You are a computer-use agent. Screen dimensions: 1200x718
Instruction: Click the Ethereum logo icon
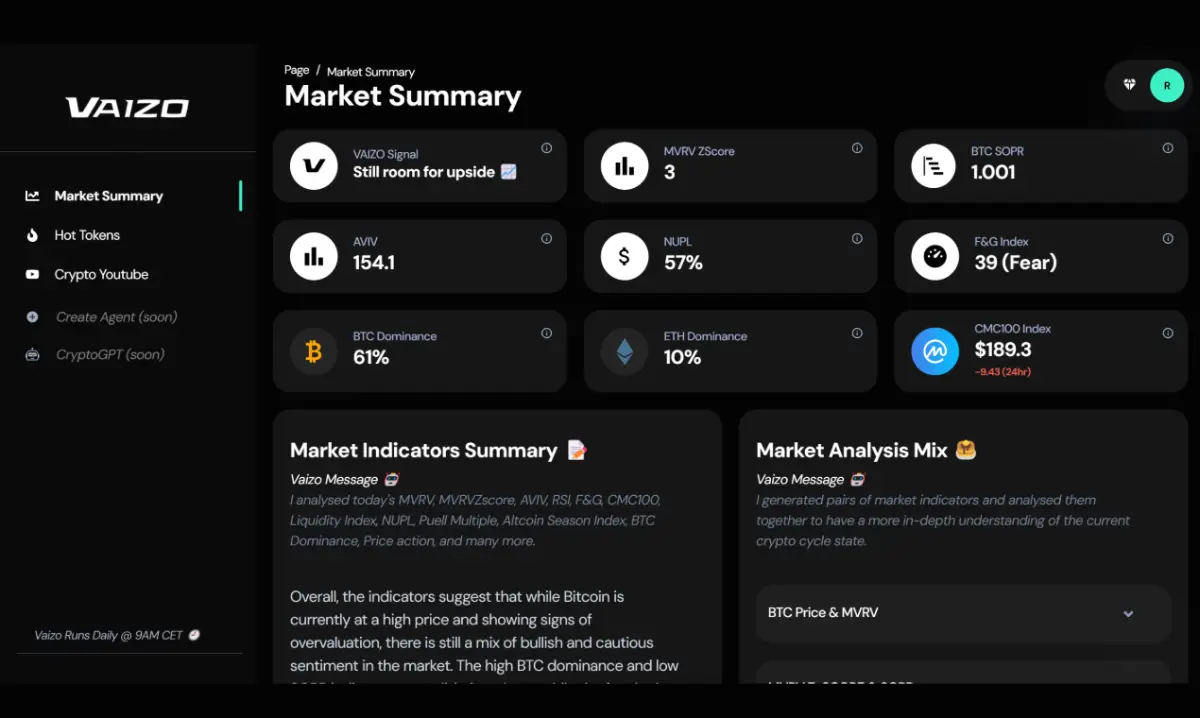tap(624, 352)
